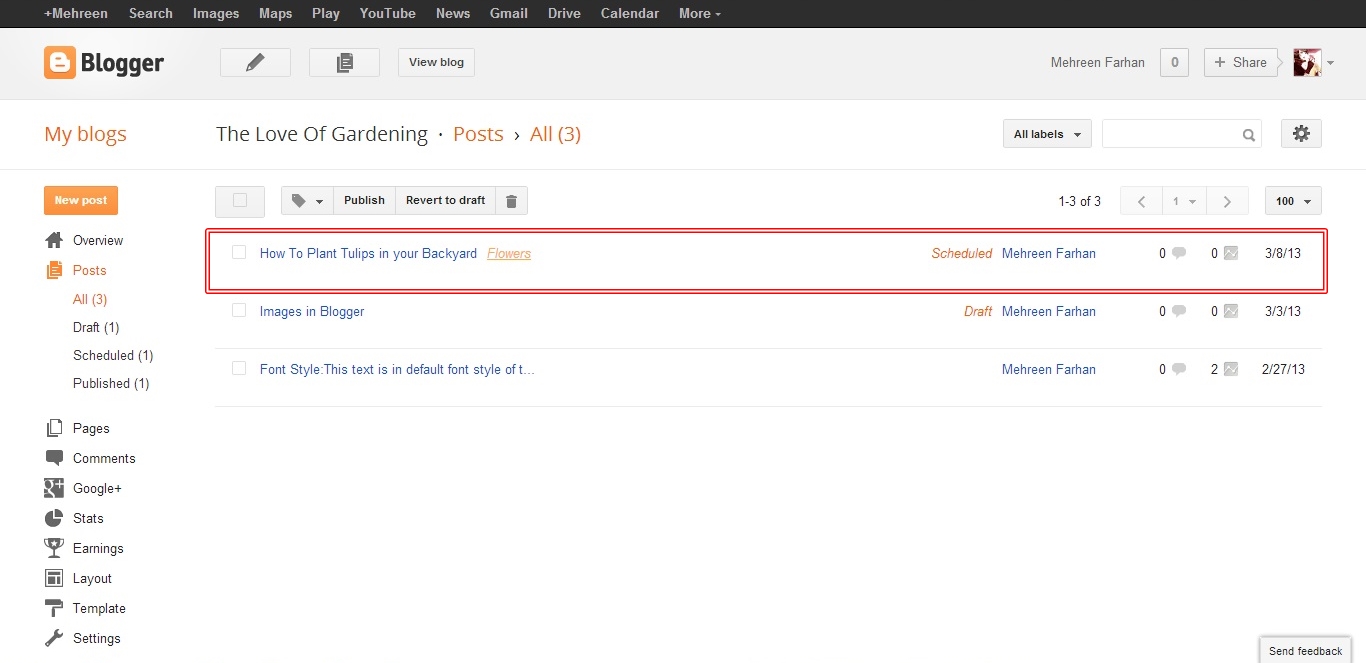Image resolution: width=1366 pixels, height=663 pixels.
Task: Open Images in Blogger post title
Action: coord(312,311)
